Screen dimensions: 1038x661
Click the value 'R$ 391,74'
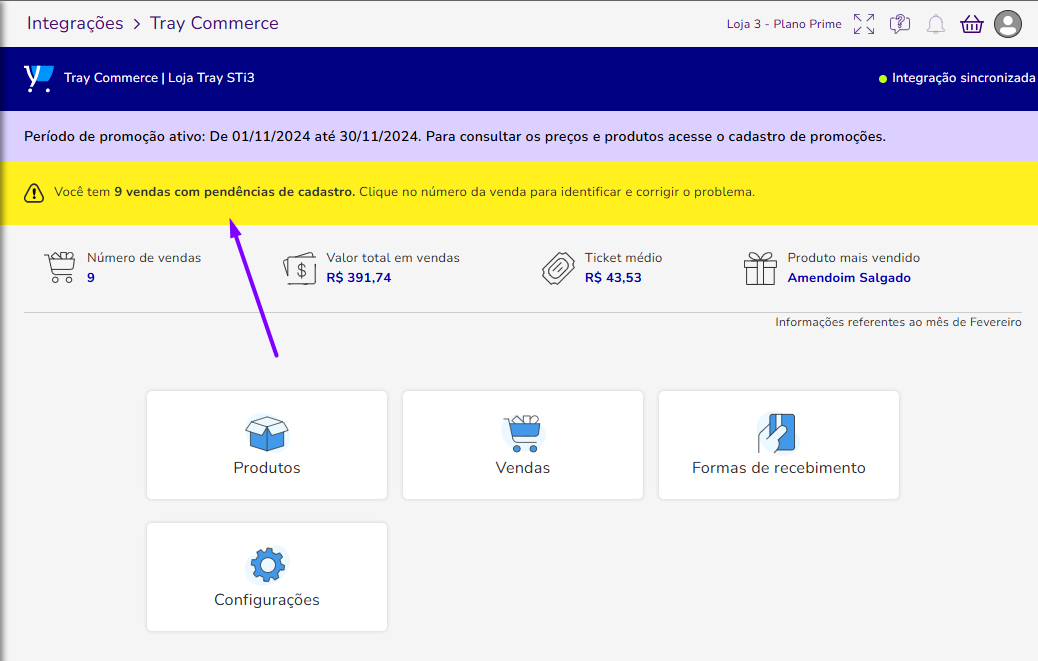[x=359, y=278]
